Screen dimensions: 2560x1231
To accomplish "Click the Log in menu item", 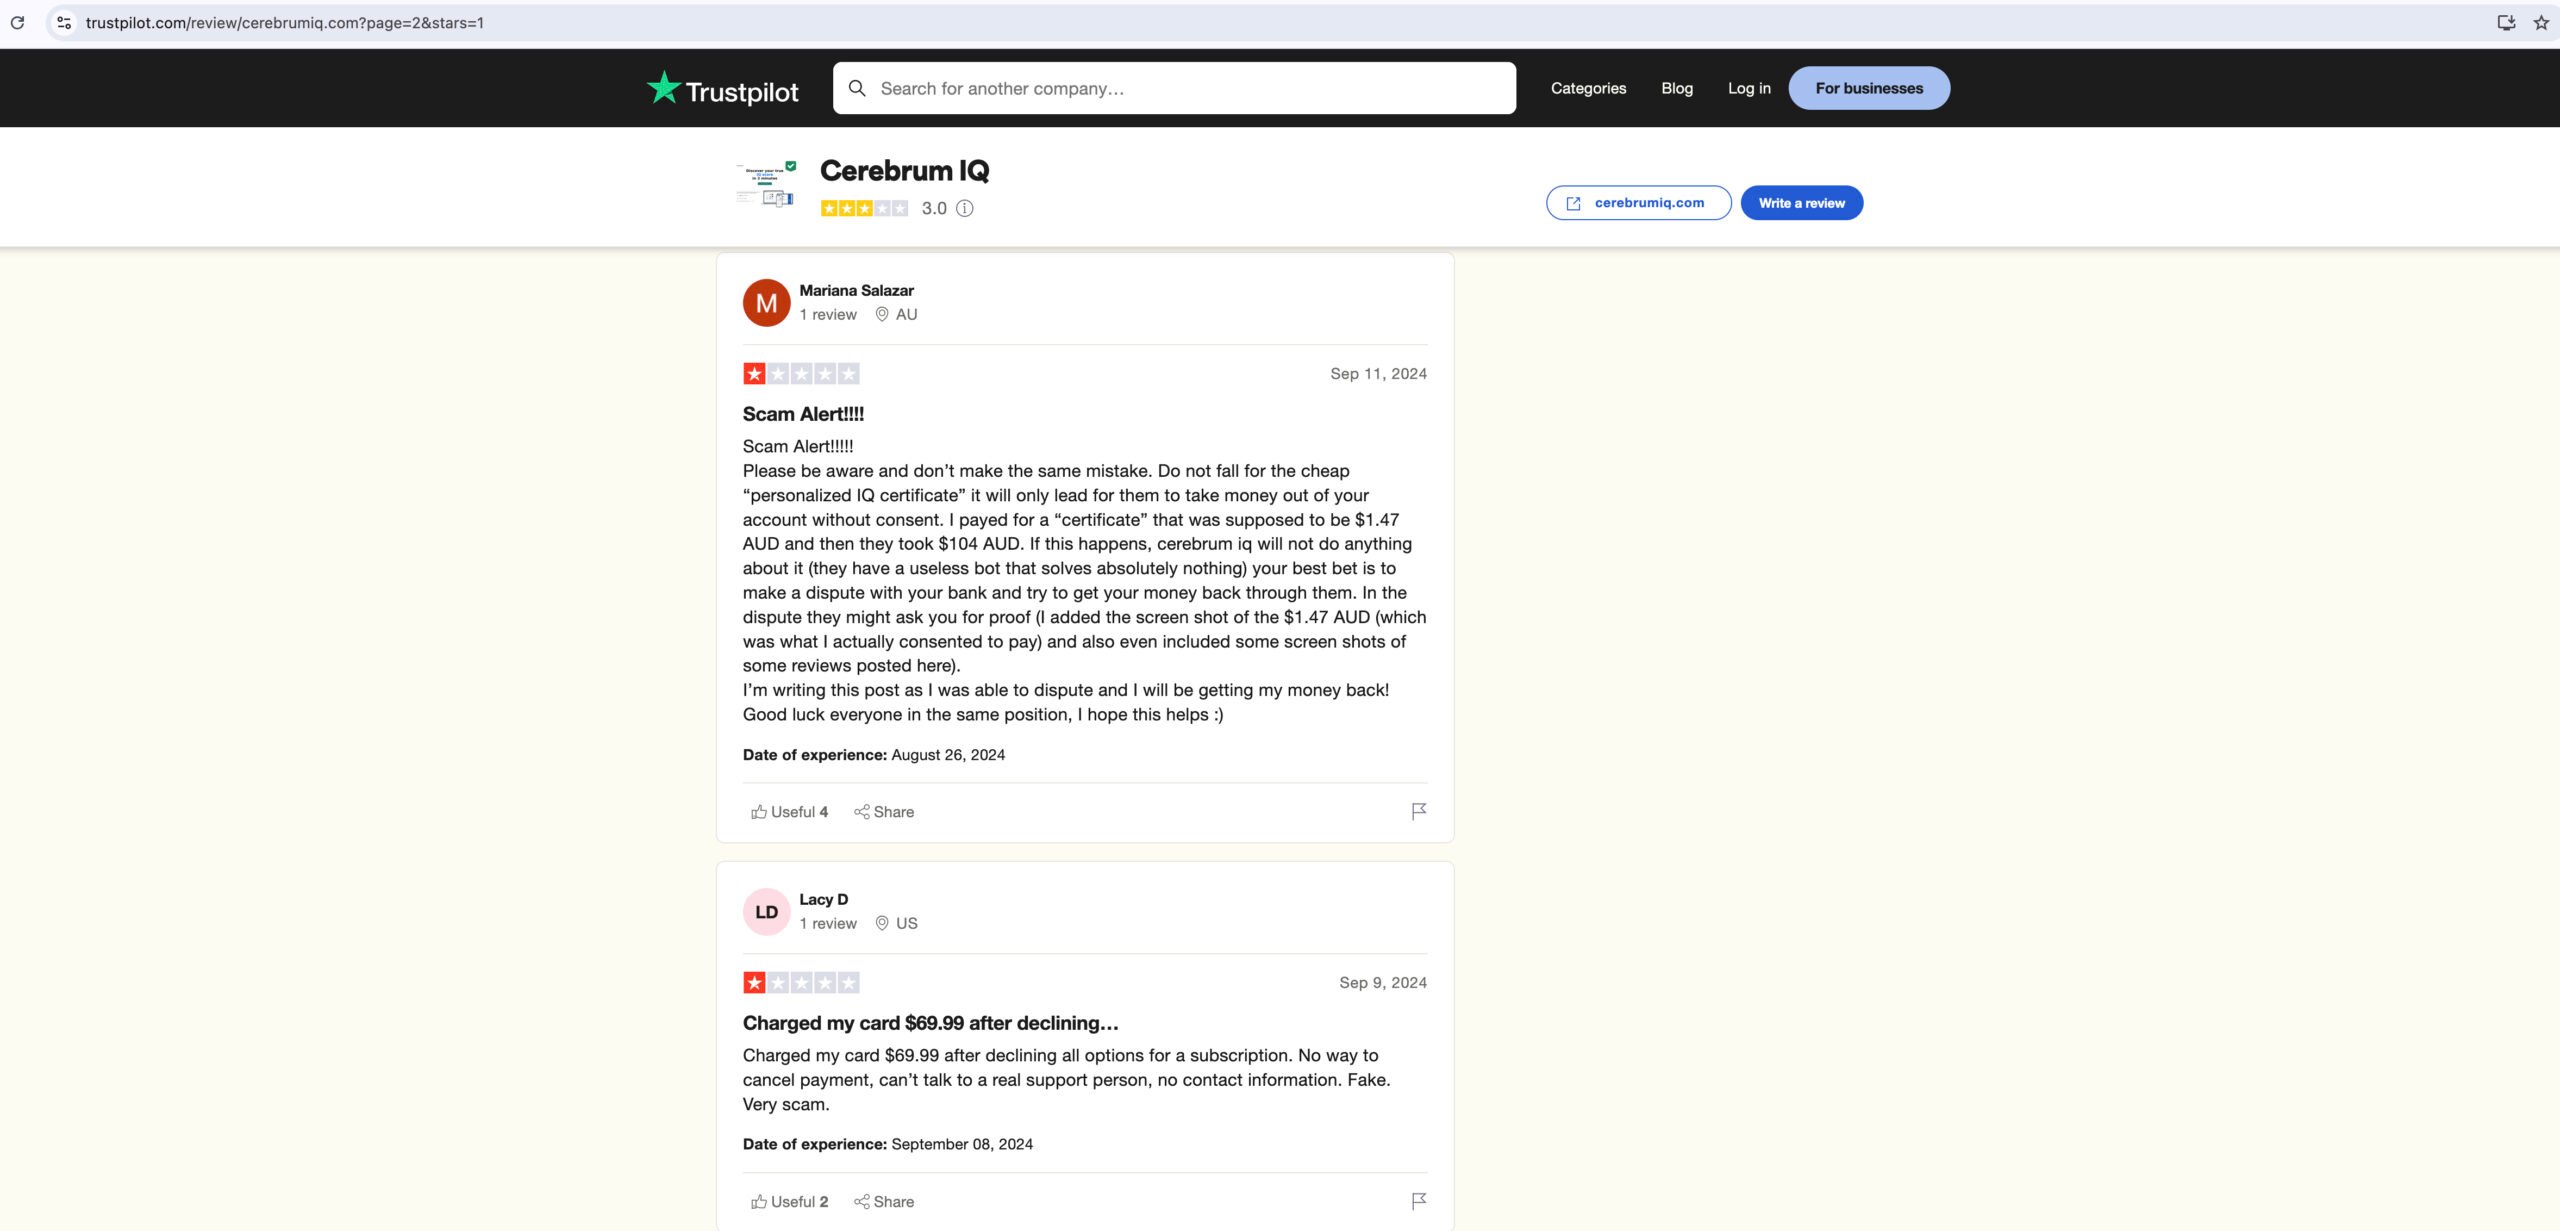I will click(x=1750, y=88).
